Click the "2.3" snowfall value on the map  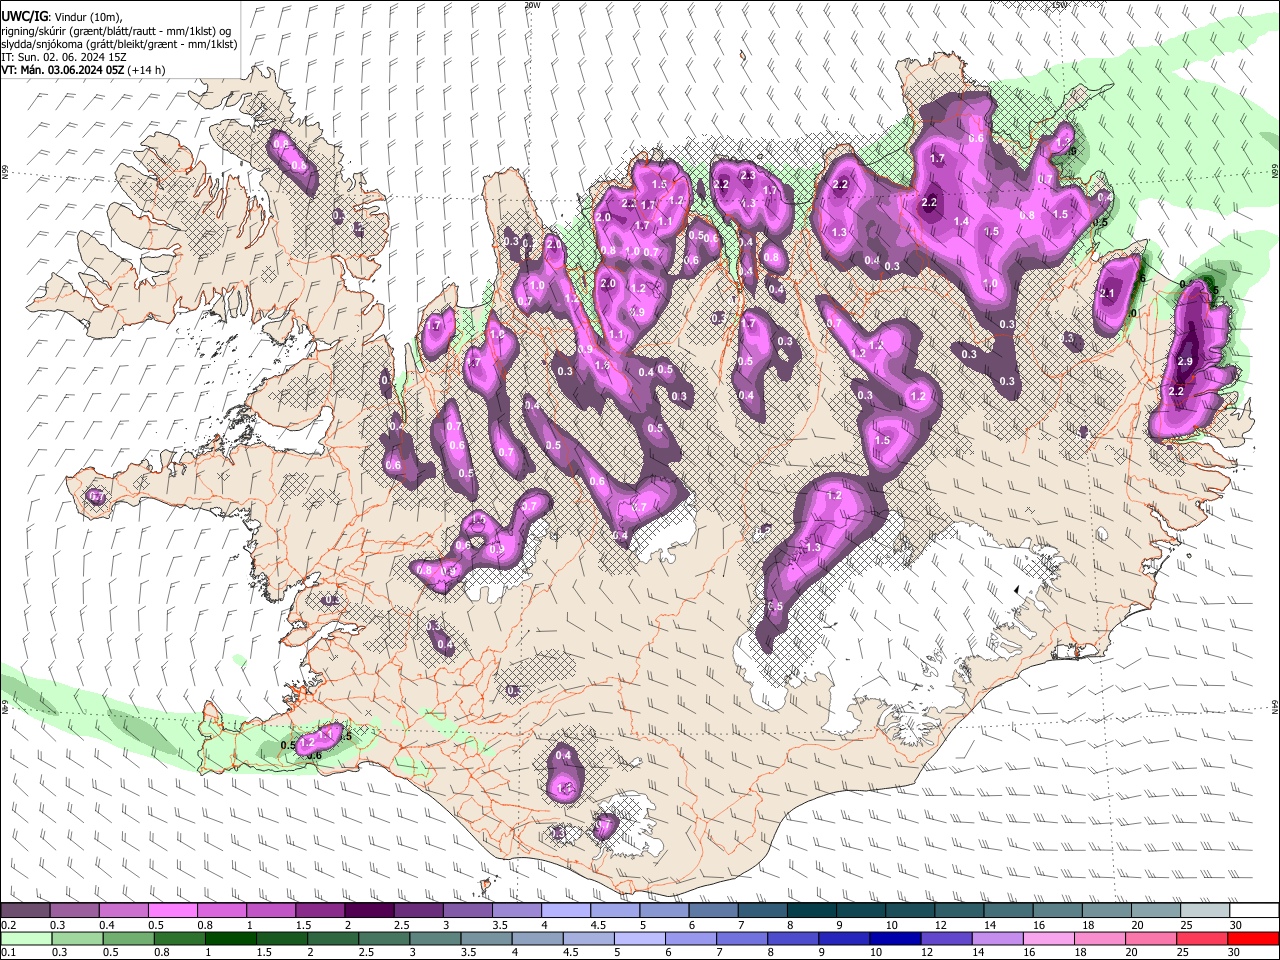(747, 176)
